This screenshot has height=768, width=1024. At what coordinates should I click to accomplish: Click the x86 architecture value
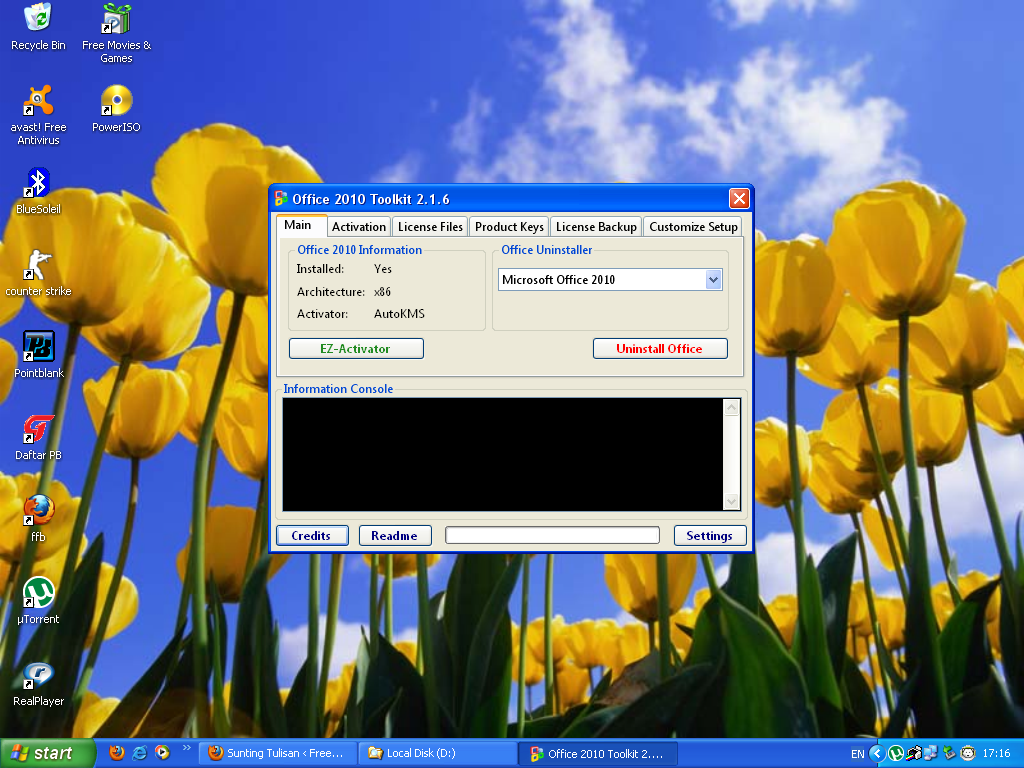pos(383,292)
